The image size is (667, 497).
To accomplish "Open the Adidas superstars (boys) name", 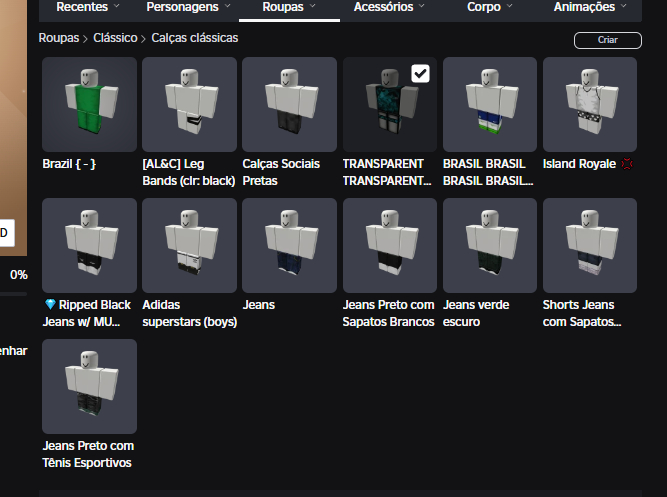I will [x=190, y=313].
